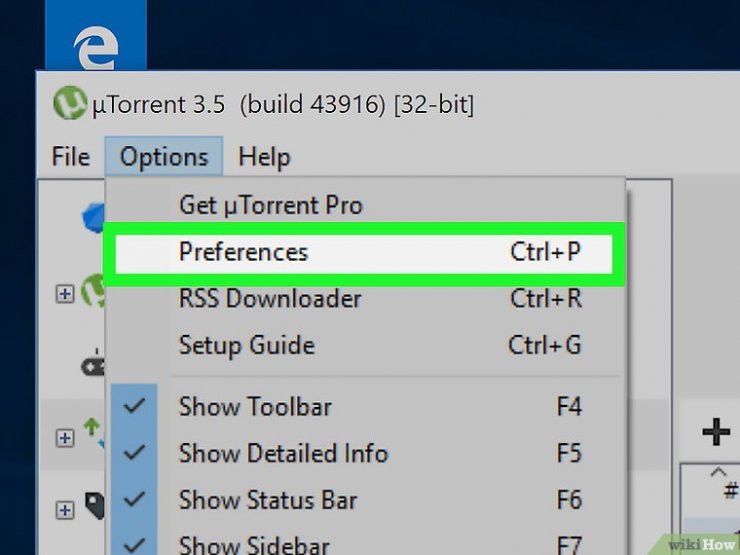Select the green µTorrent sidebar icon
This screenshot has height=555, width=740.
tap(93, 291)
